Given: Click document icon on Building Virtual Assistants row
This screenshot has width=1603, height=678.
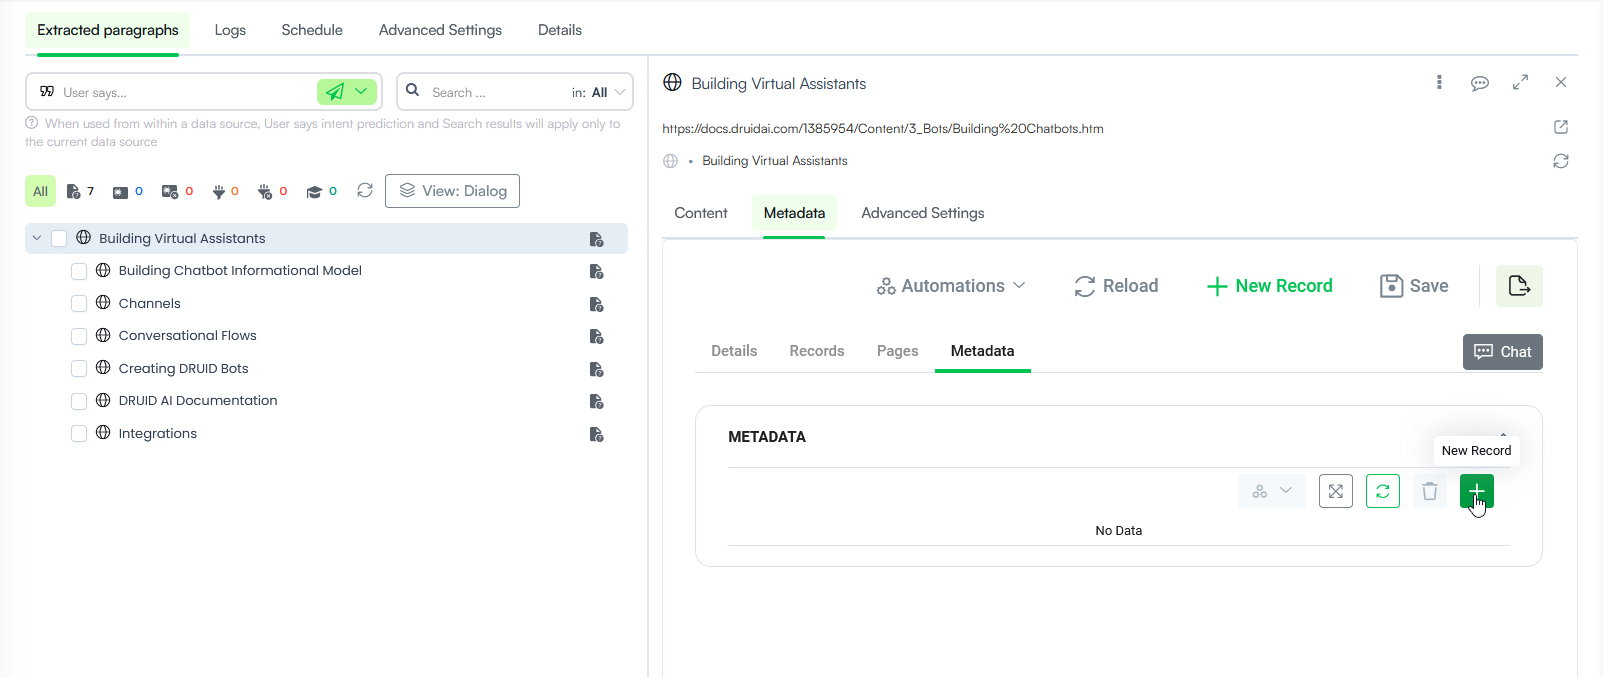Looking at the screenshot, I should (596, 239).
